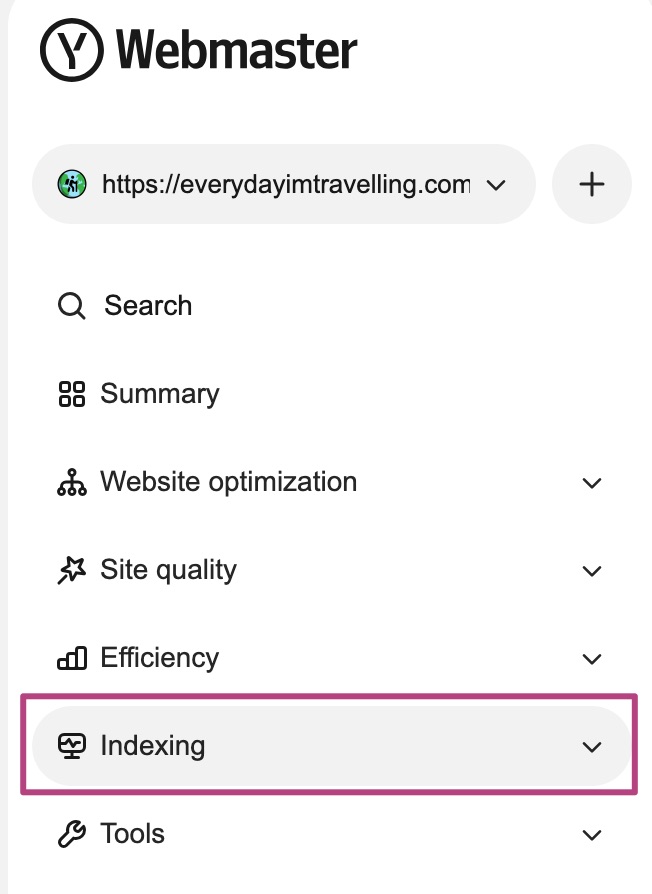
Task: Click the Search magnifier icon
Action: point(72,306)
